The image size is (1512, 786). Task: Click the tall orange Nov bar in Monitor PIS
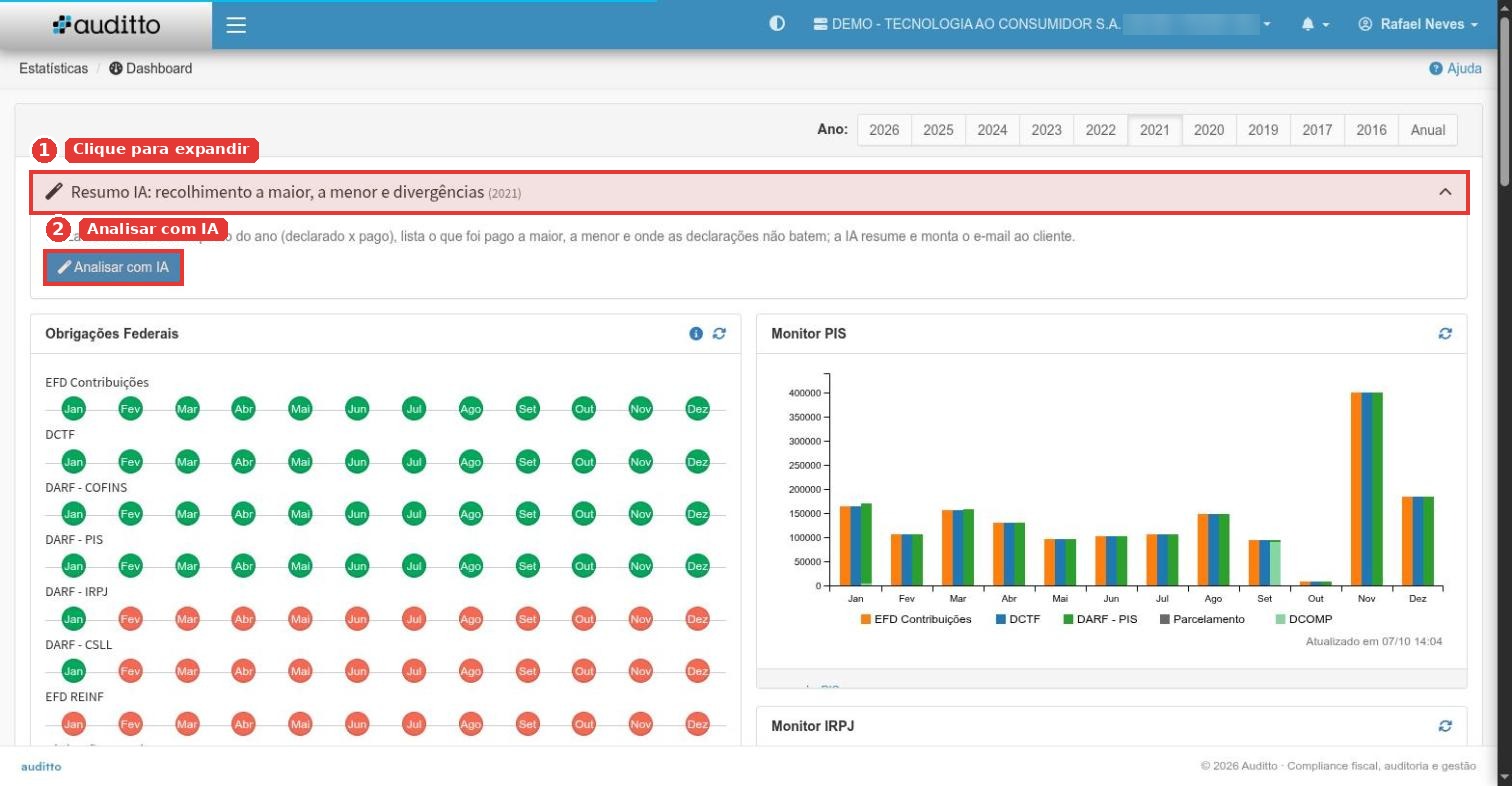point(1356,489)
